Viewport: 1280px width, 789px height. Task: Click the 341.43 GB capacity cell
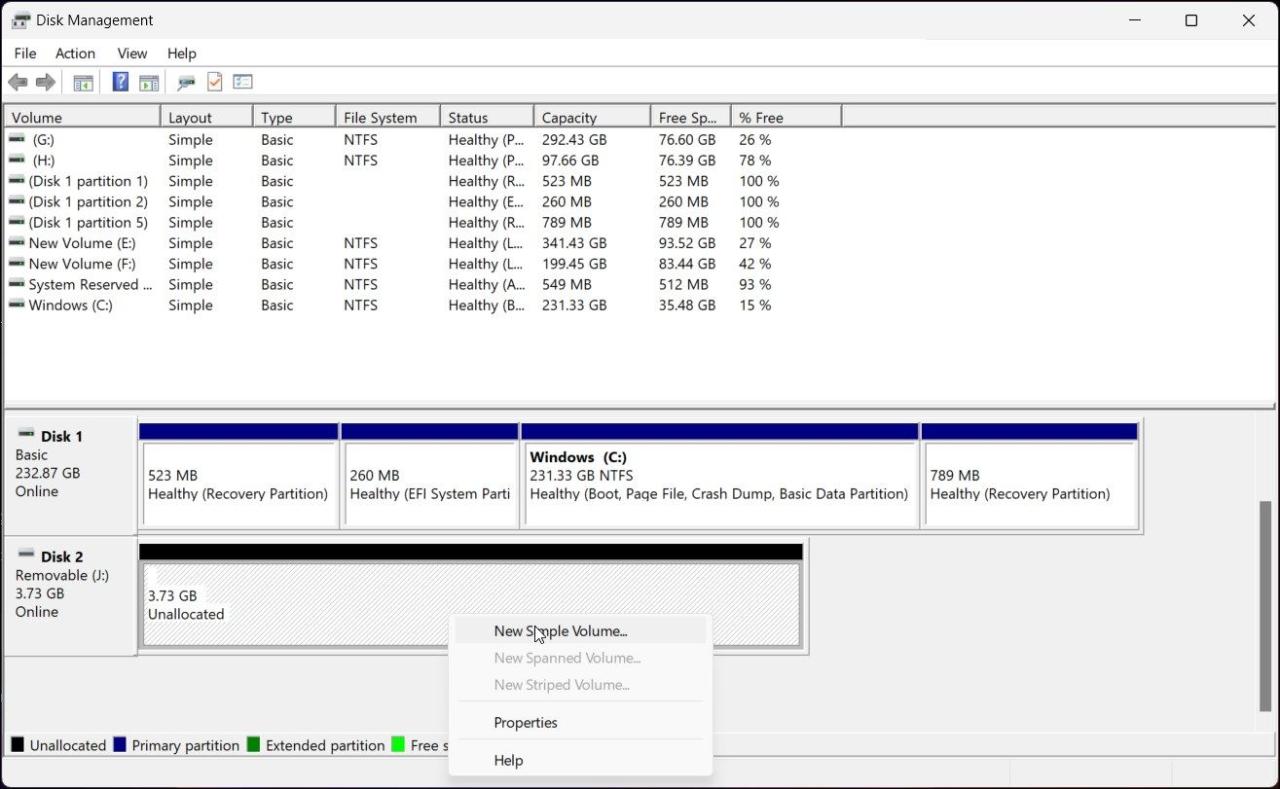[x=574, y=243]
